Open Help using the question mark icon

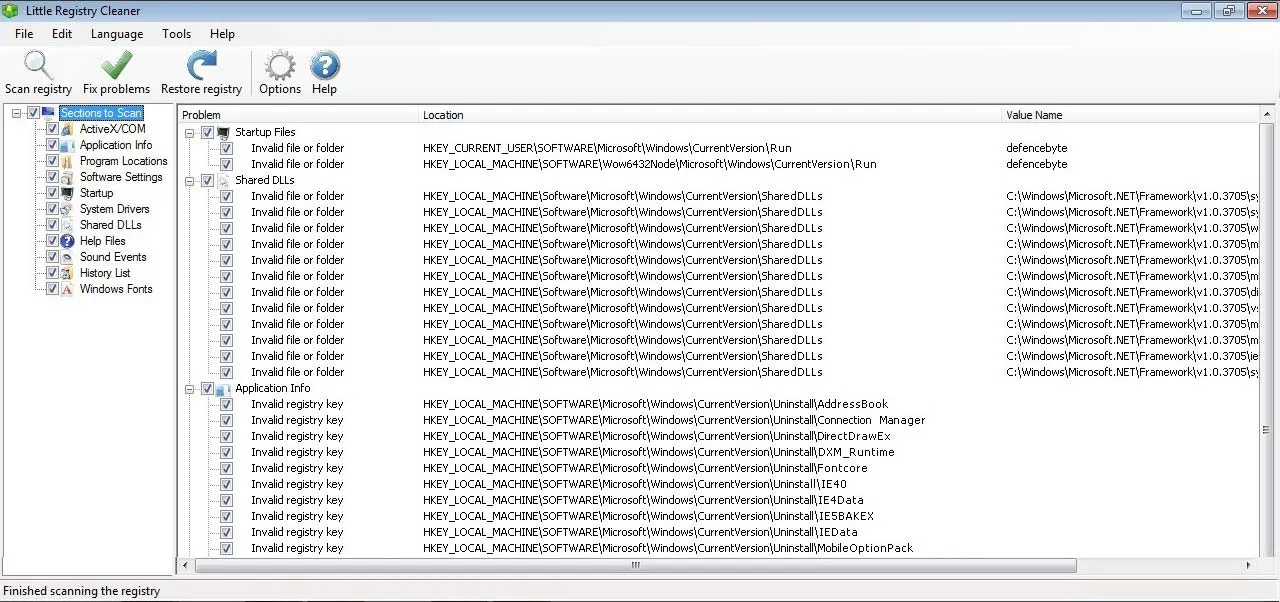[x=324, y=64]
